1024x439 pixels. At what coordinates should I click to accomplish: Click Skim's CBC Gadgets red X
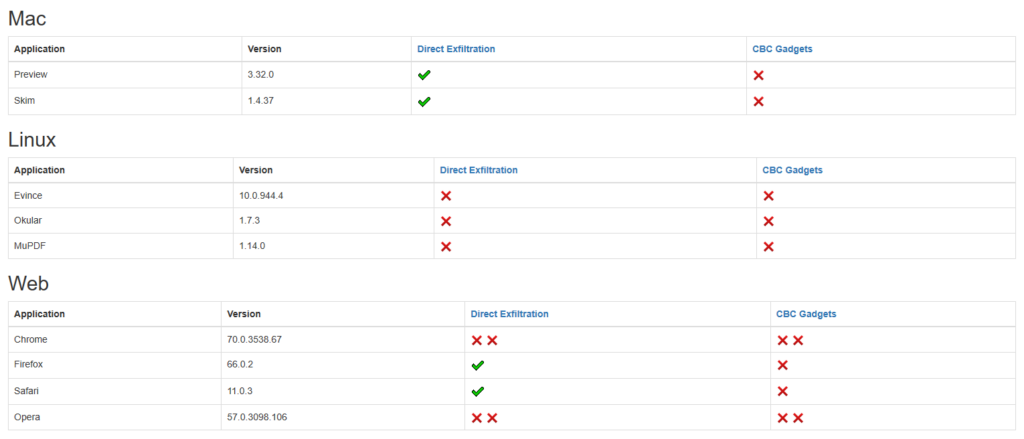pyautogui.click(x=759, y=101)
